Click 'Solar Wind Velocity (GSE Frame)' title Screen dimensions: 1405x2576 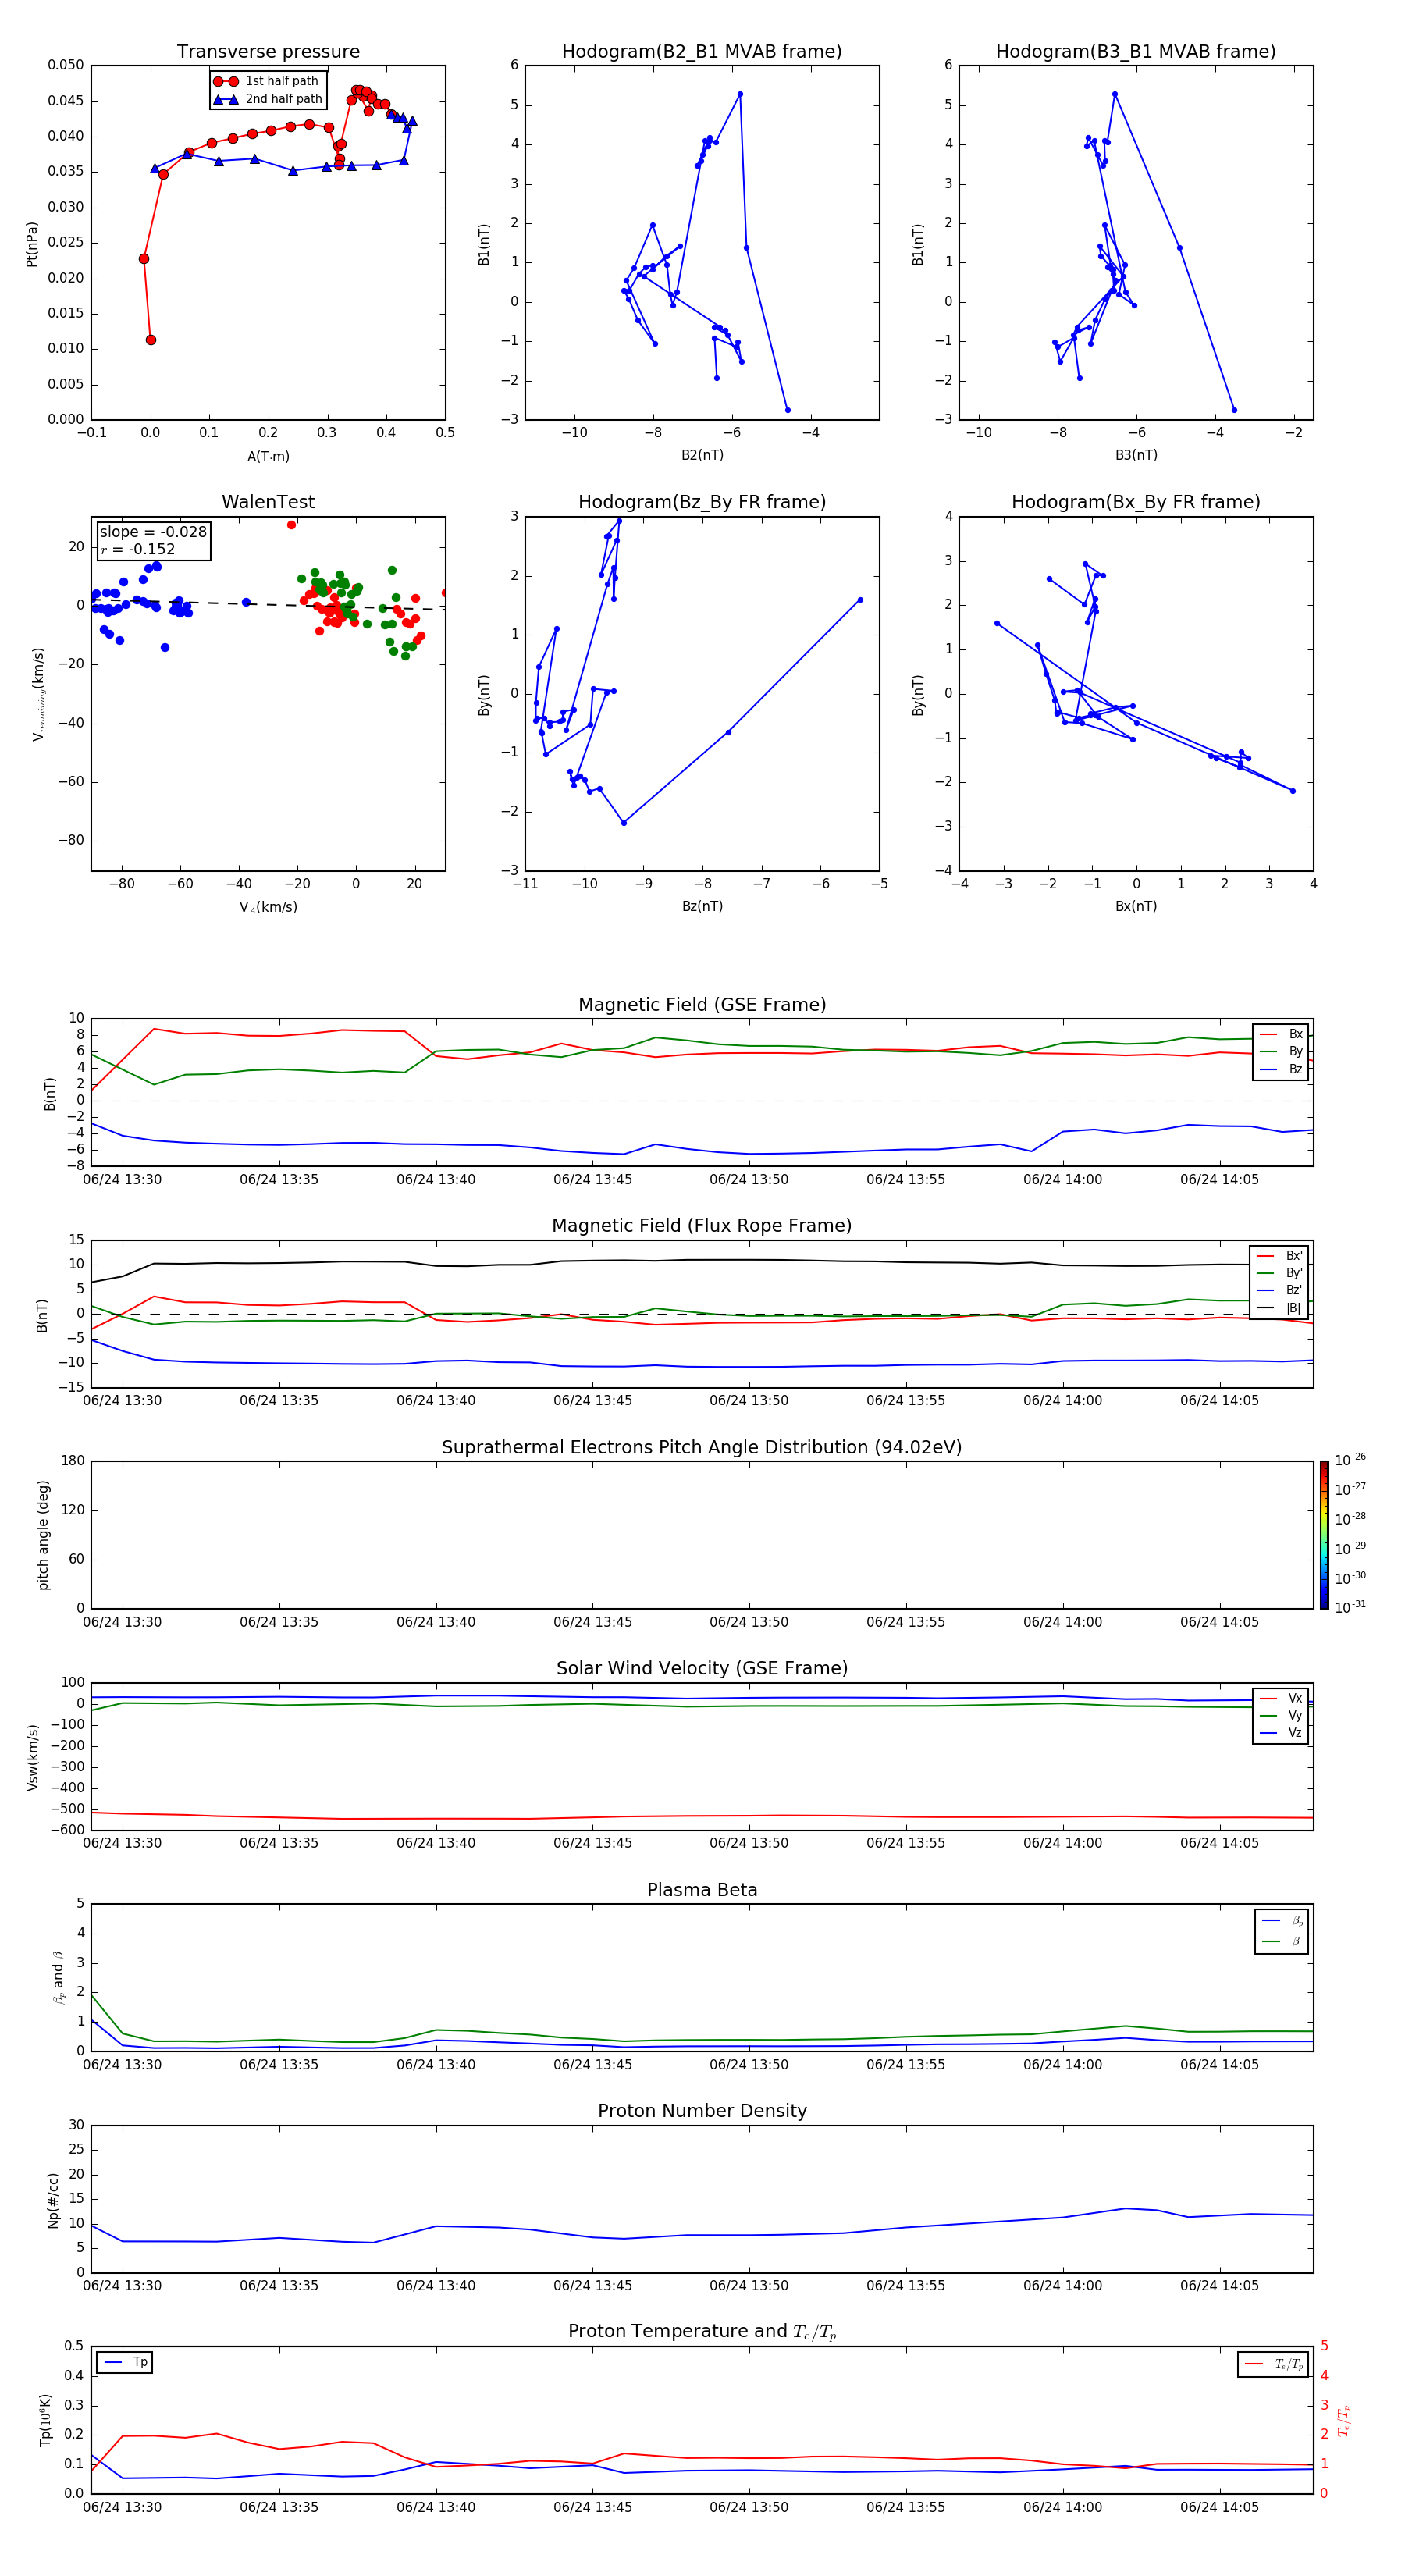click(x=702, y=1668)
